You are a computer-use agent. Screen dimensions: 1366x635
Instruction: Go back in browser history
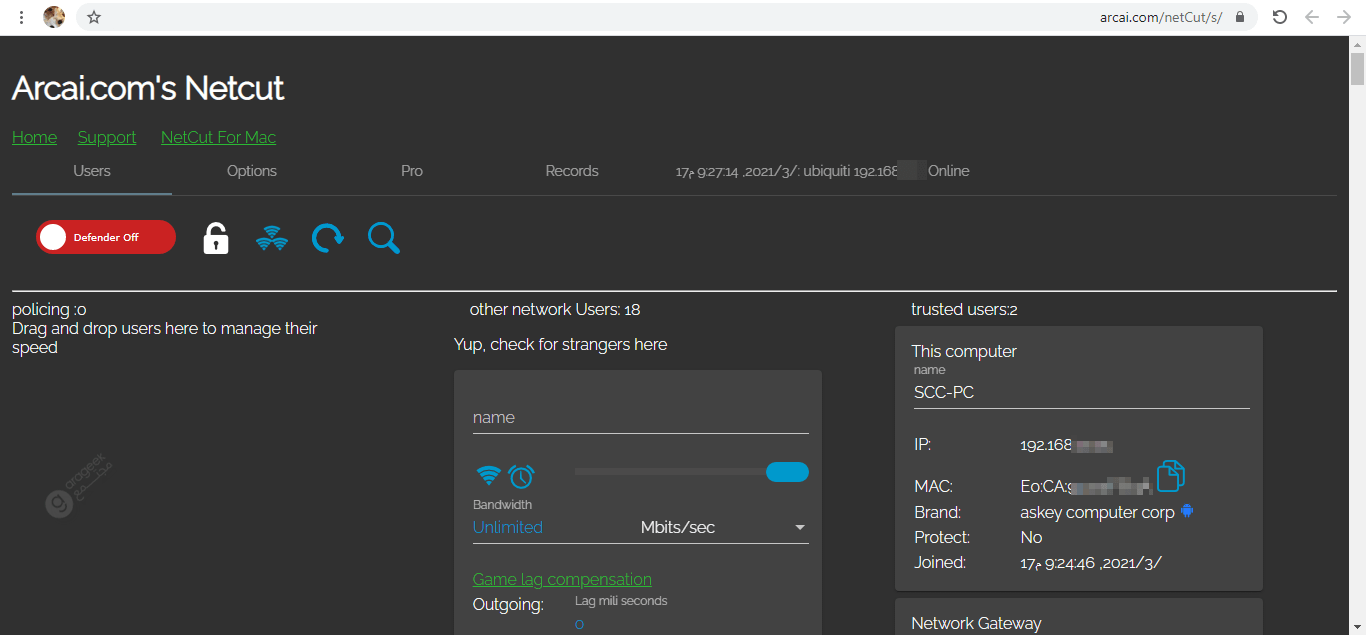click(x=1312, y=17)
